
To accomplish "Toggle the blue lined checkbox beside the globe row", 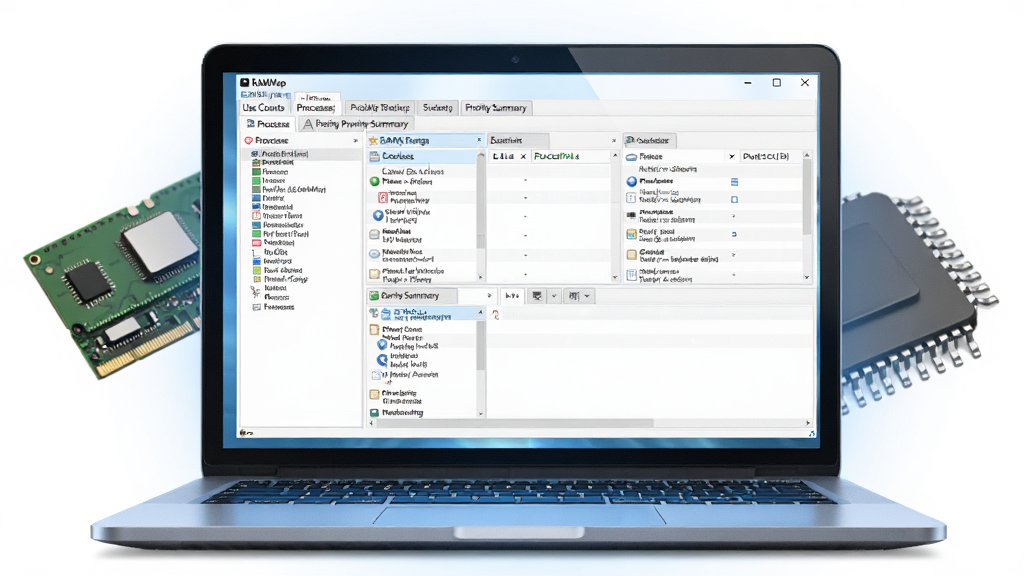I will click(734, 182).
